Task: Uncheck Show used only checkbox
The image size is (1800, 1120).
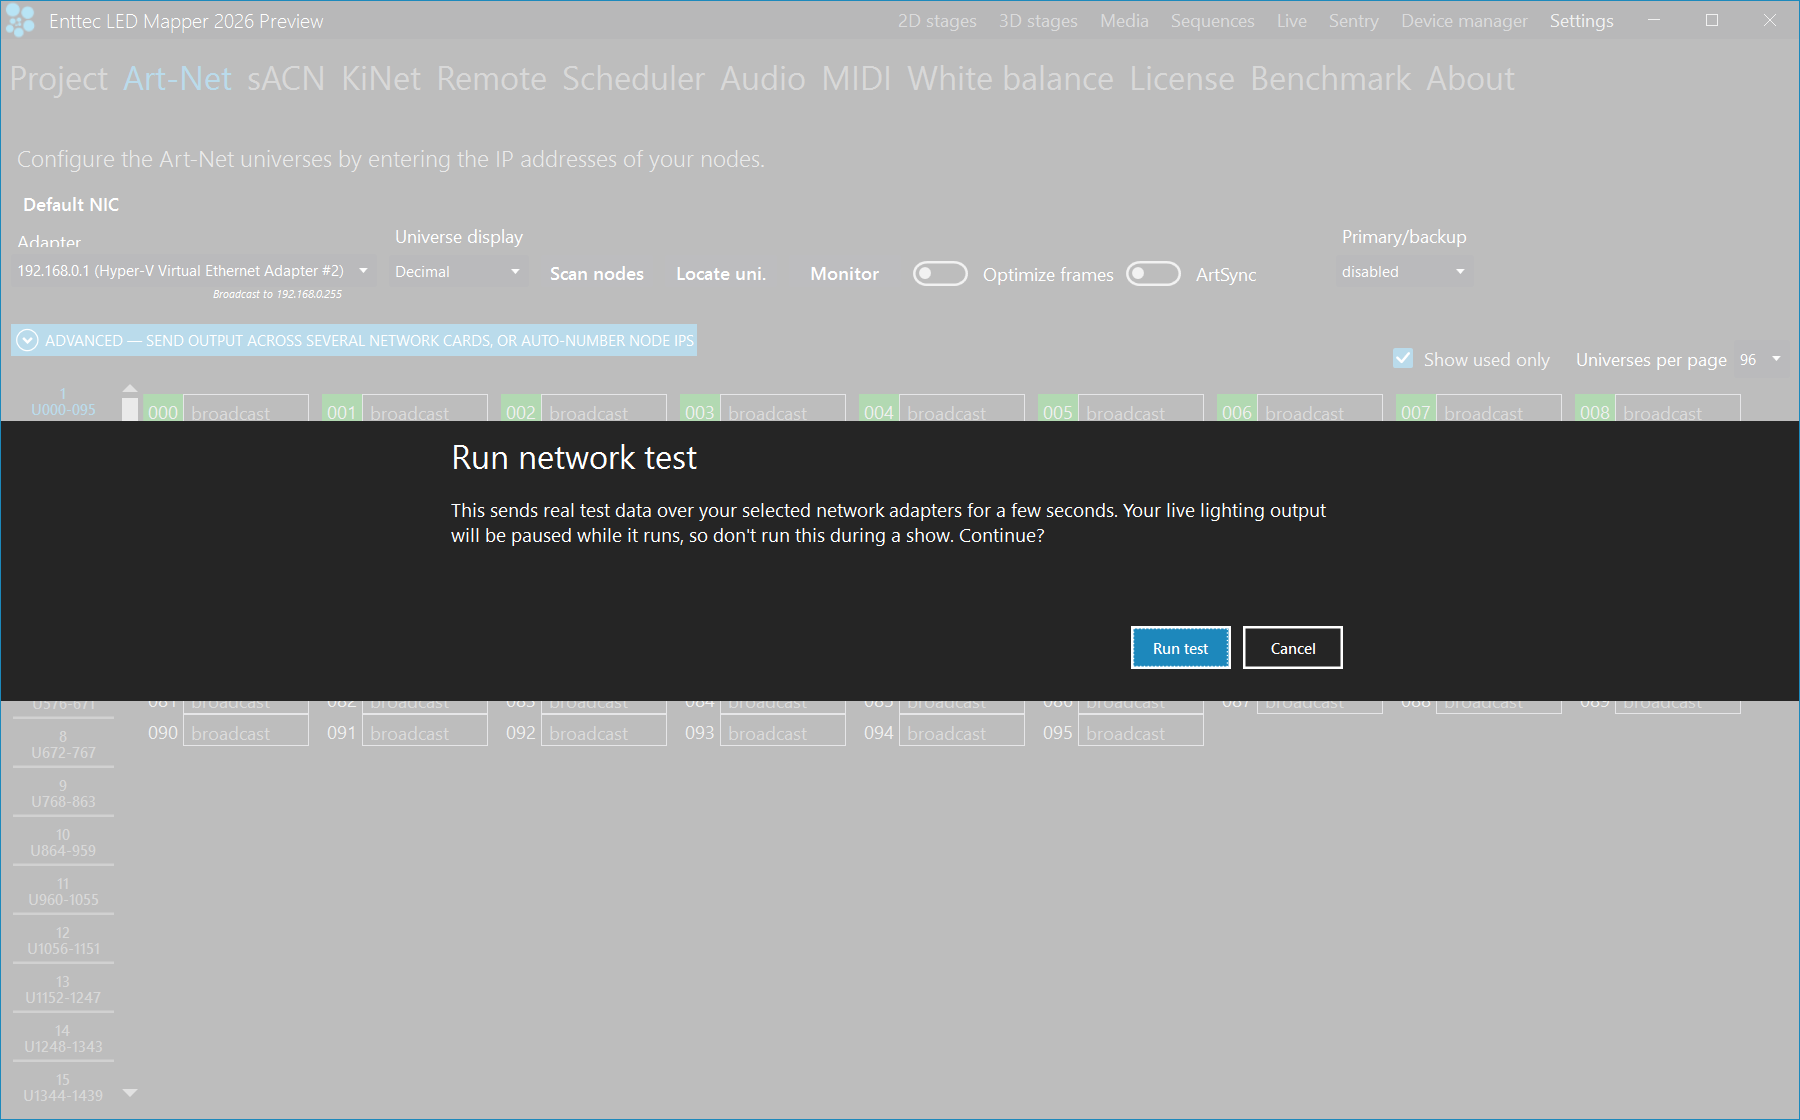Action: click(1403, 359)
